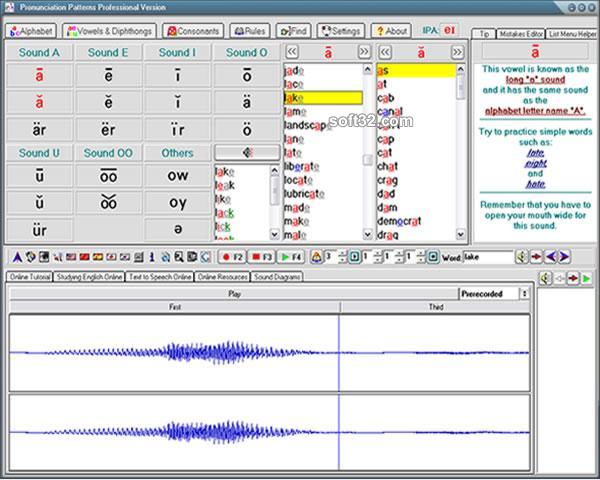
Task: Go to the Rules tab
Action: click(250, 31)
